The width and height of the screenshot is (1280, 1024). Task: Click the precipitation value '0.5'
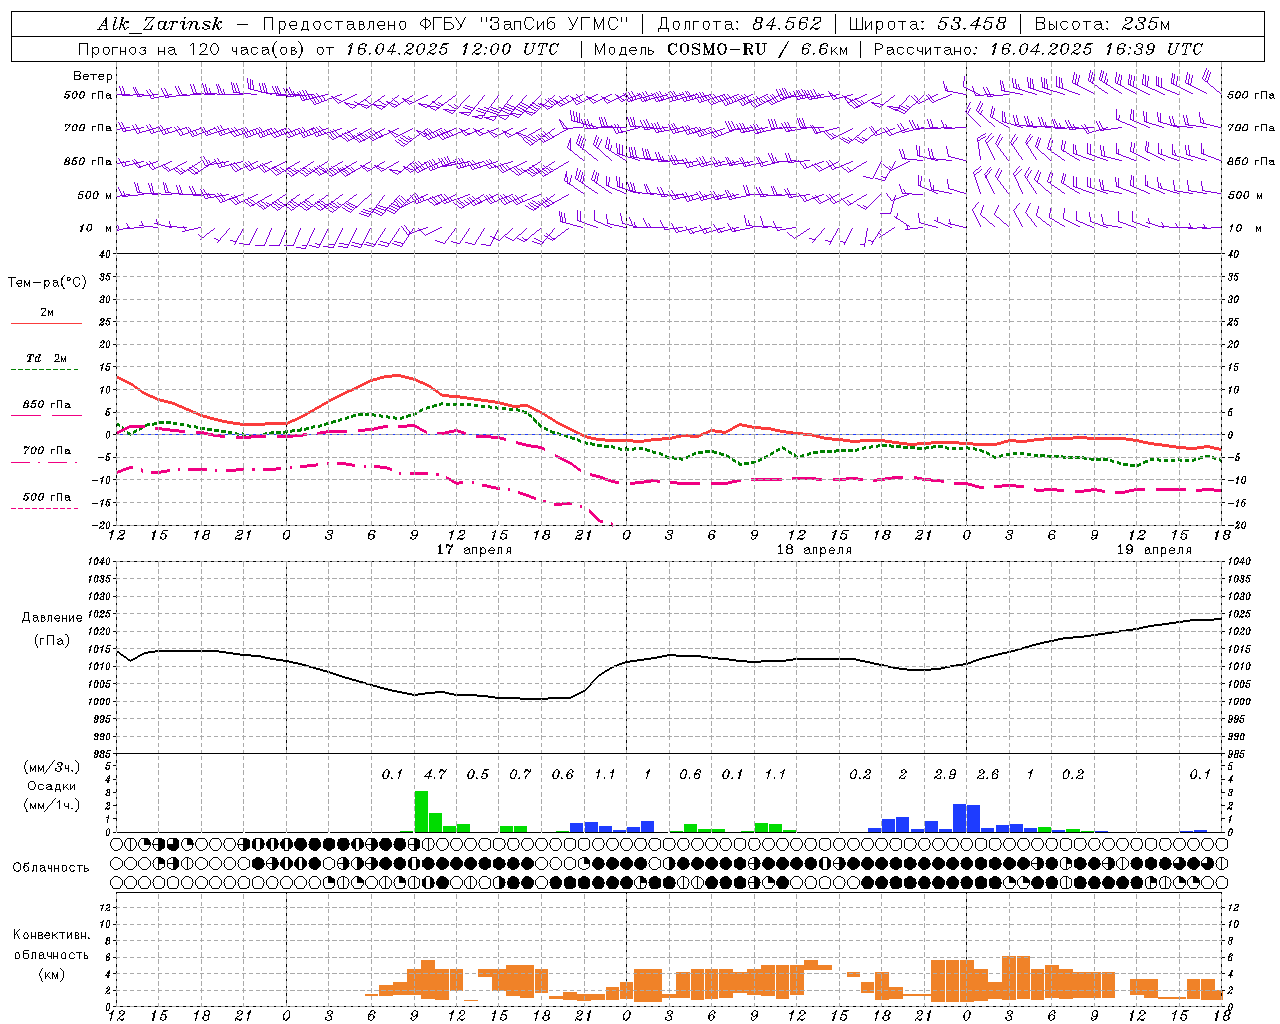tap(478, 774)
